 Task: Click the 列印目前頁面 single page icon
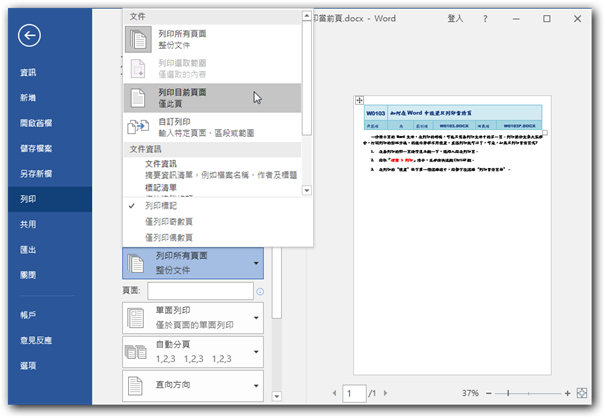pos(138,98)
